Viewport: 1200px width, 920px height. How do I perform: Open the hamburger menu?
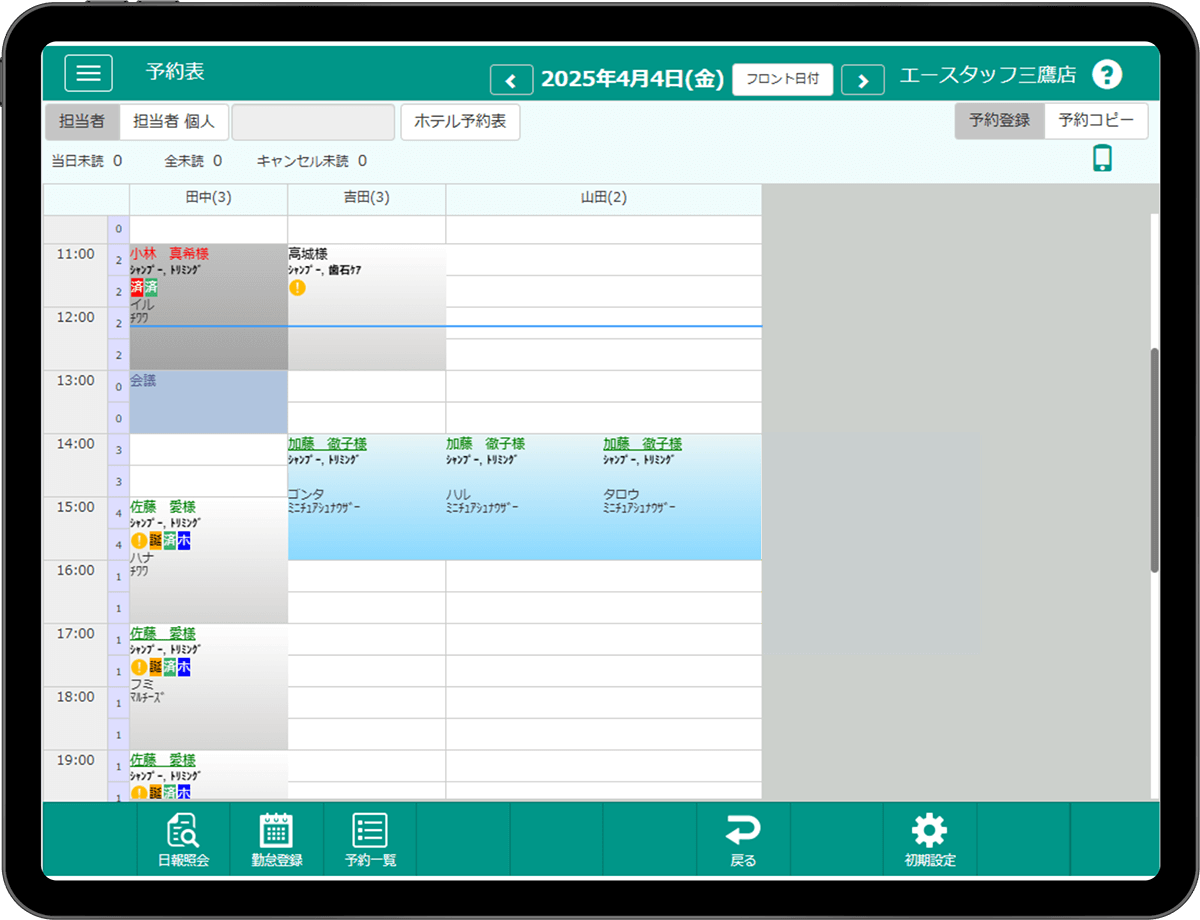89,73
